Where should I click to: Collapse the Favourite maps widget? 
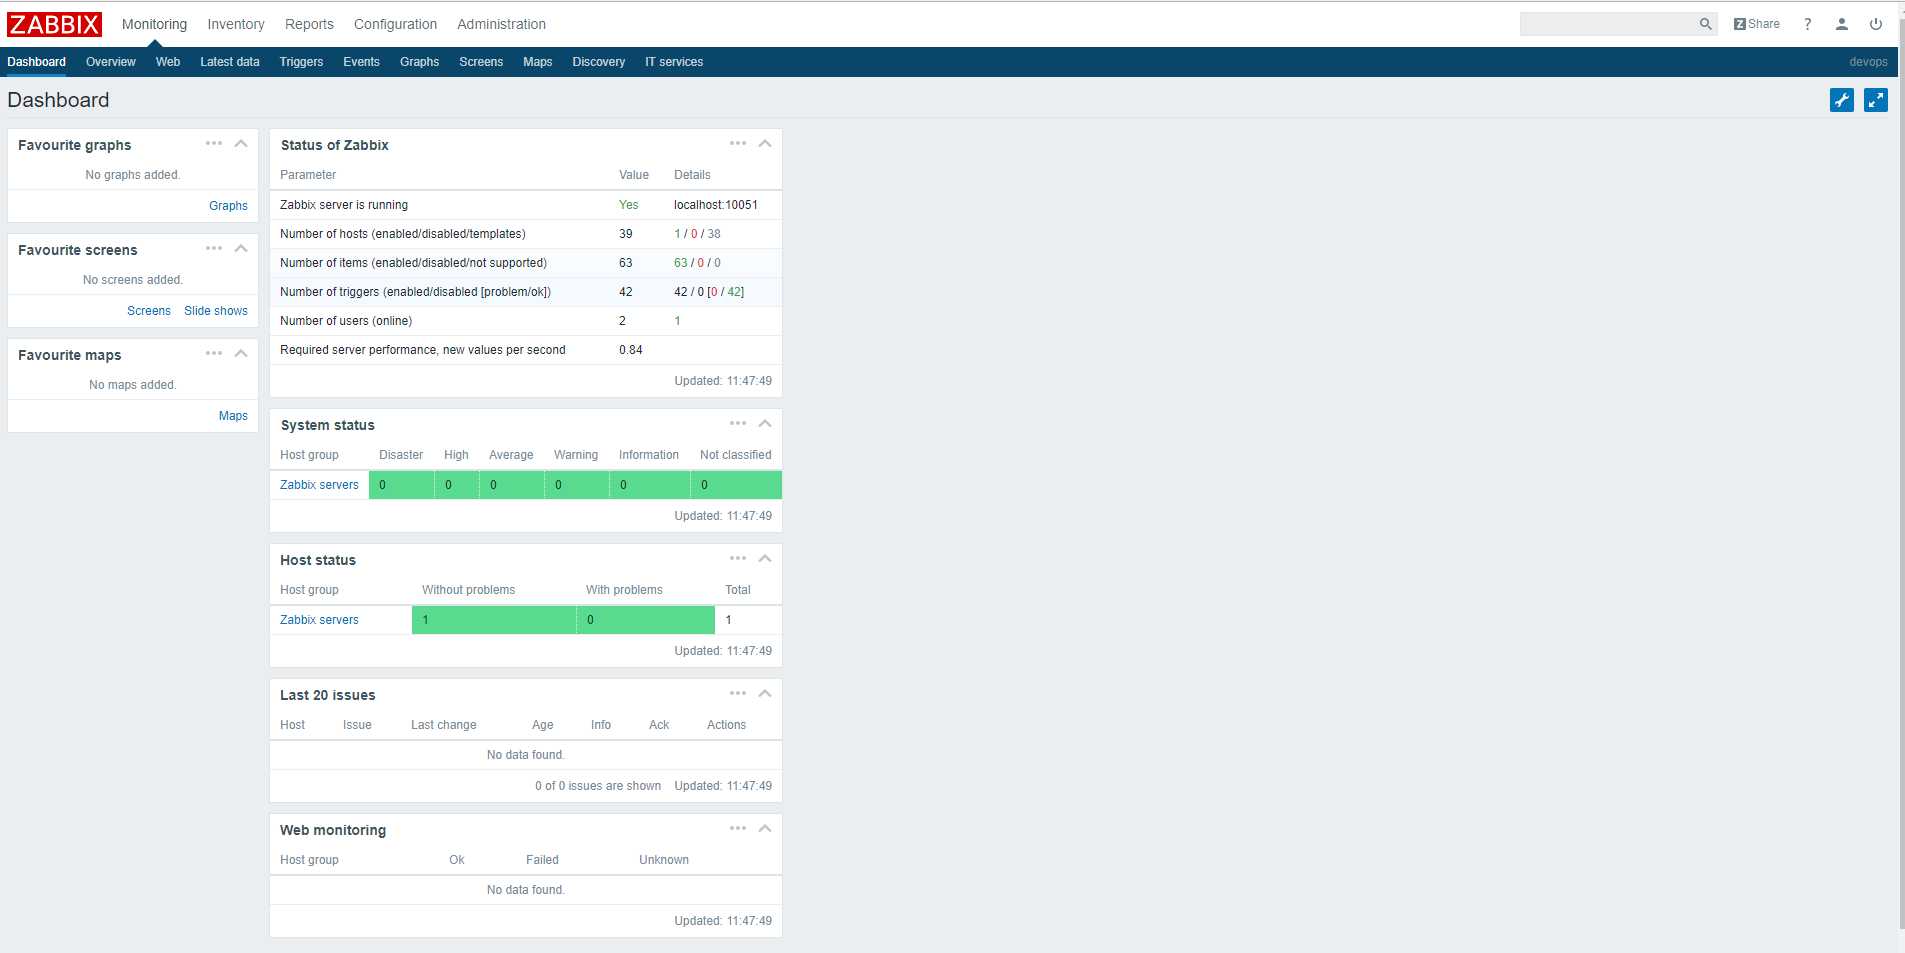coord(240,354)
